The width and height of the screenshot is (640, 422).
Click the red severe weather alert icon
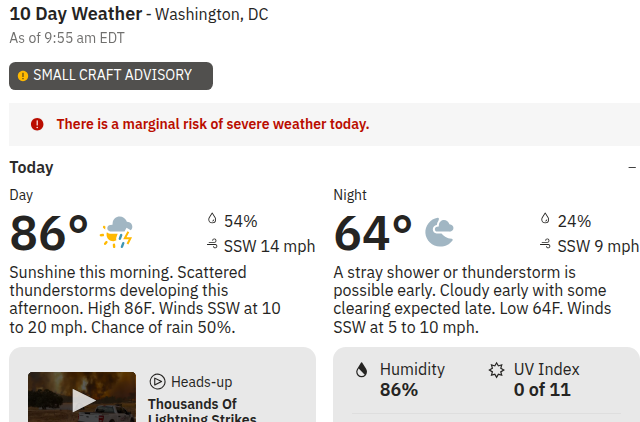pyautogui.click(x=37, y=124)
